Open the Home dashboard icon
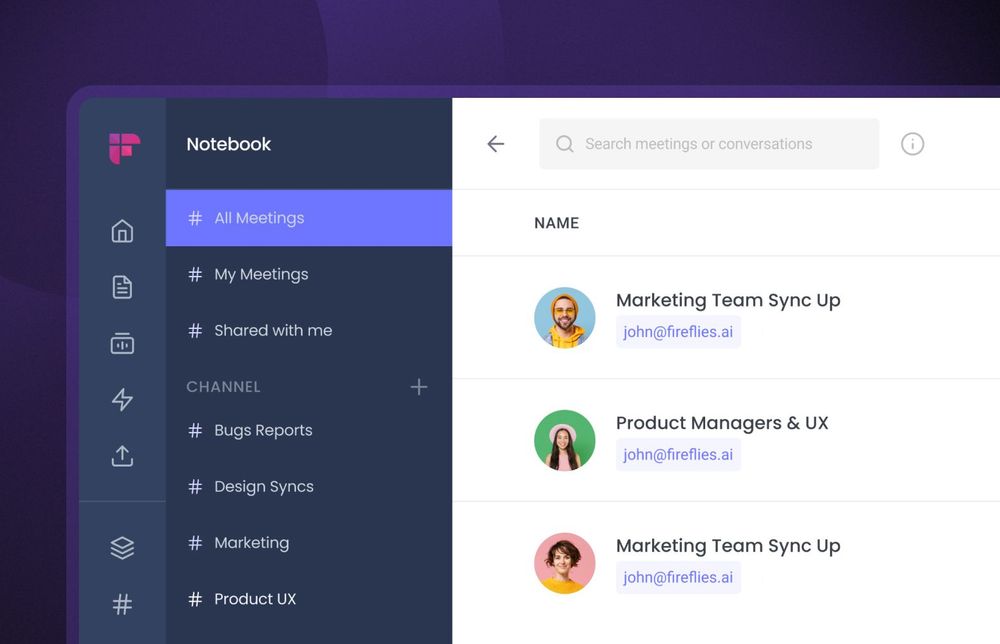 (122, 230)
